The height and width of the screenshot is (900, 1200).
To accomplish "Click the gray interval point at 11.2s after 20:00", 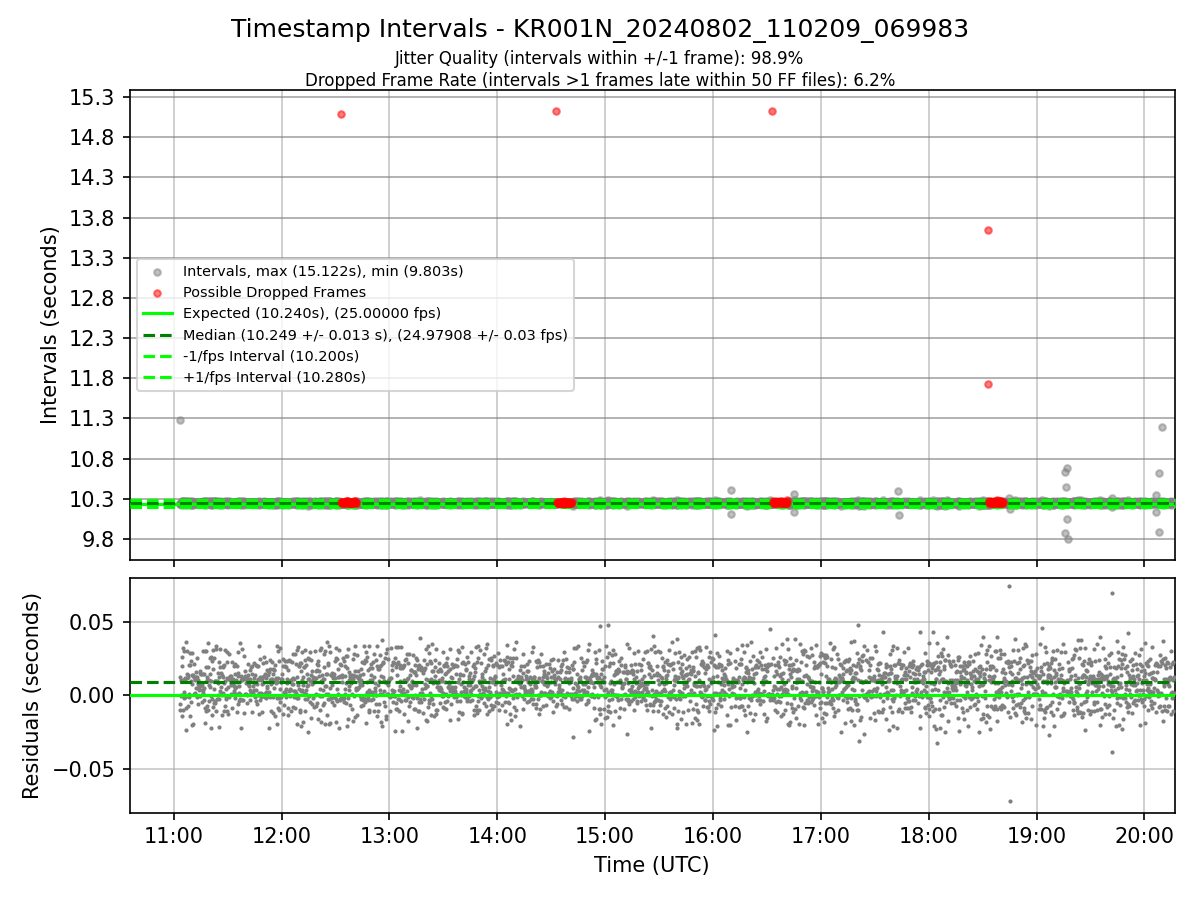I will click(x=1162, y=427).
